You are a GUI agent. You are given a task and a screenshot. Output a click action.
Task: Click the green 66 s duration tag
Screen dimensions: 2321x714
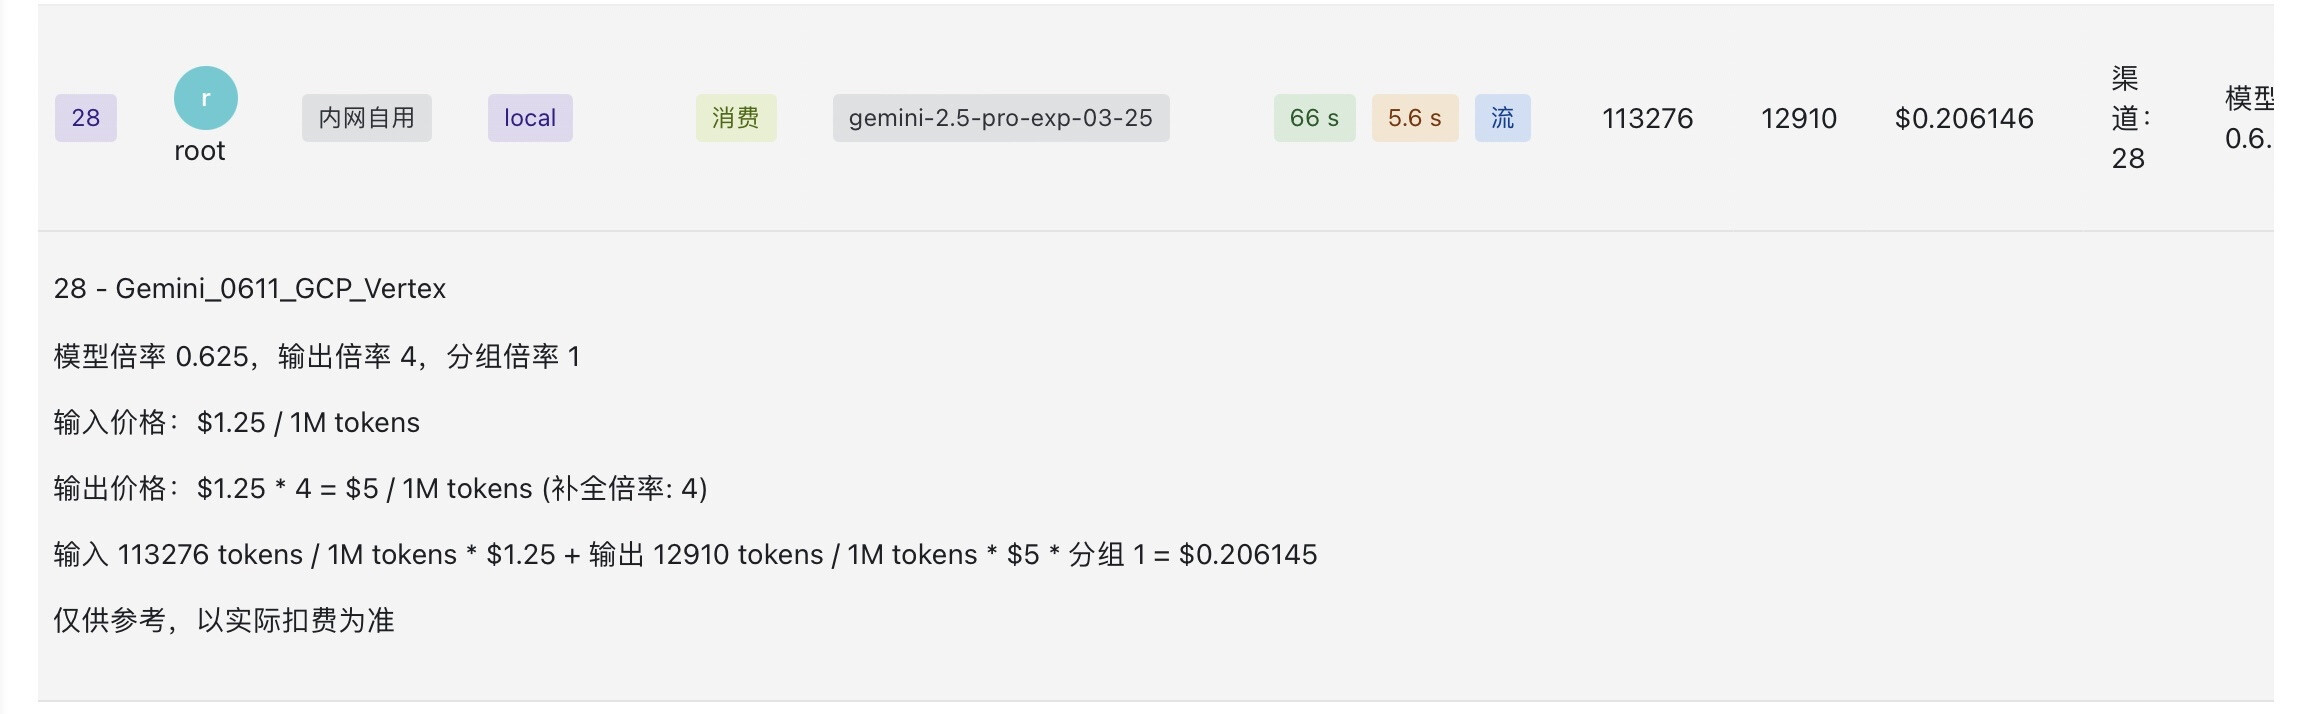pos(1314,118)
